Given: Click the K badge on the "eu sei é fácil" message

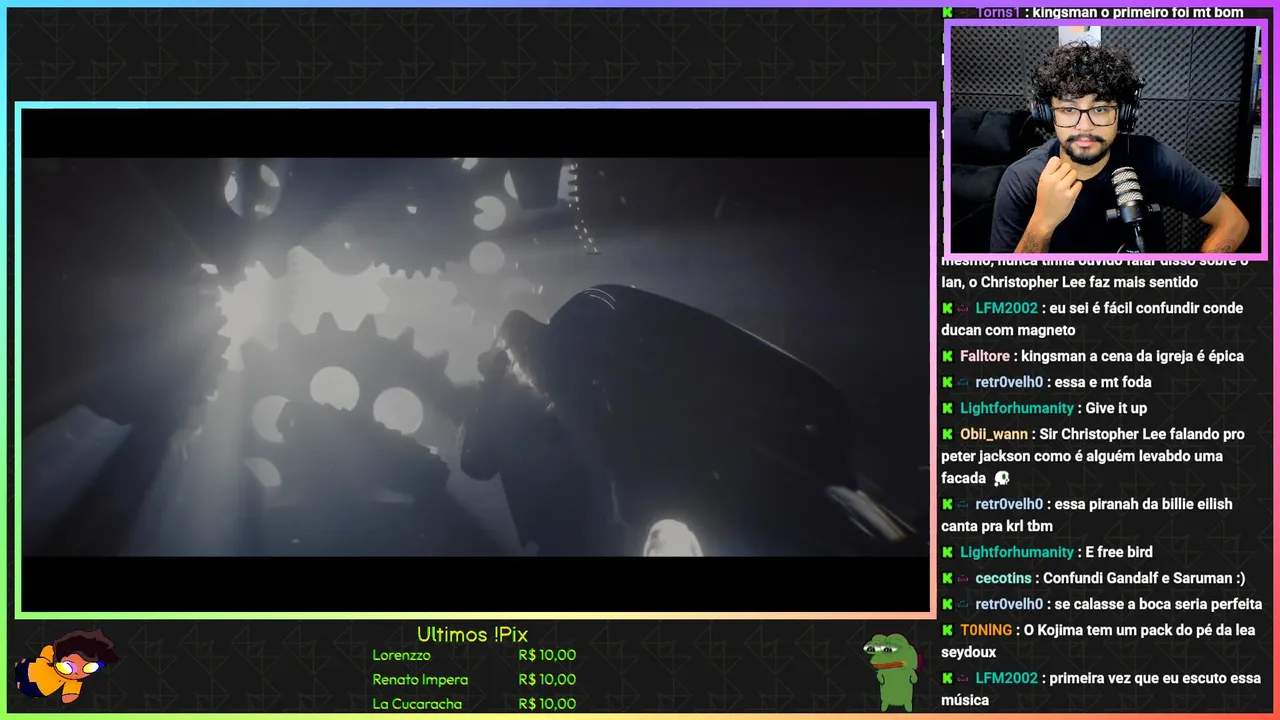Looking at the screenshot, I should [x=947, y=308].
